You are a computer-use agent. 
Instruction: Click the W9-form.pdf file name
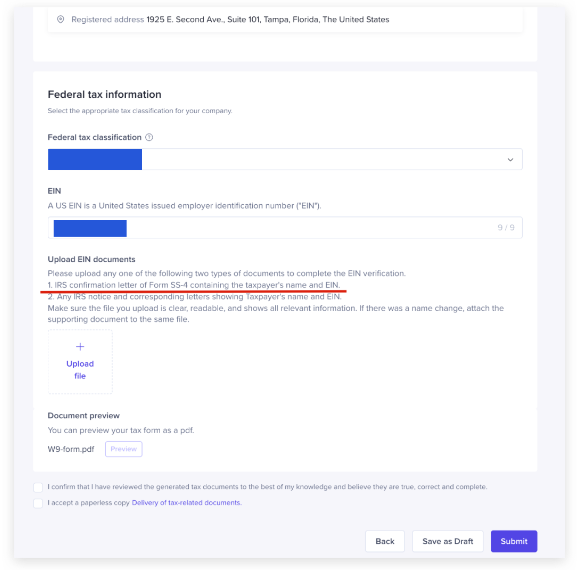point(71,449)
